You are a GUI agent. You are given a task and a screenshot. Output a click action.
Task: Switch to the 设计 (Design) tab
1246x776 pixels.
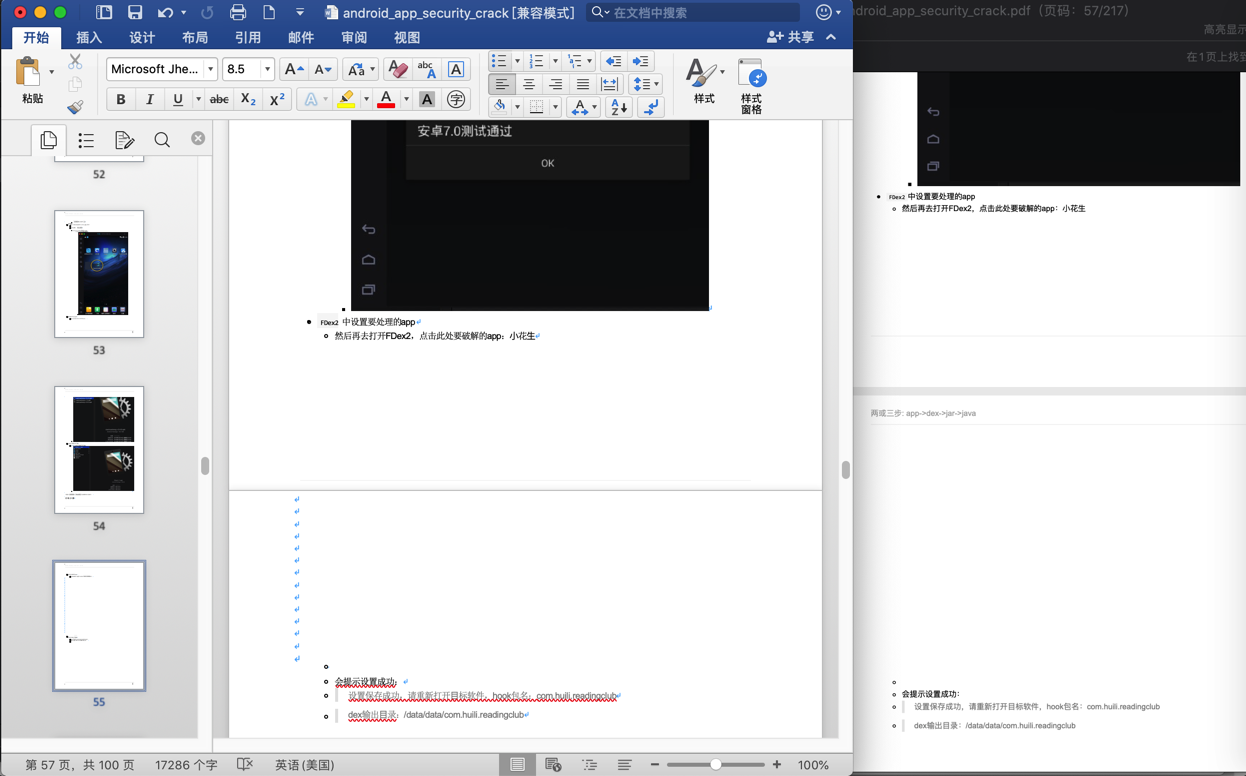click(142, 37)
